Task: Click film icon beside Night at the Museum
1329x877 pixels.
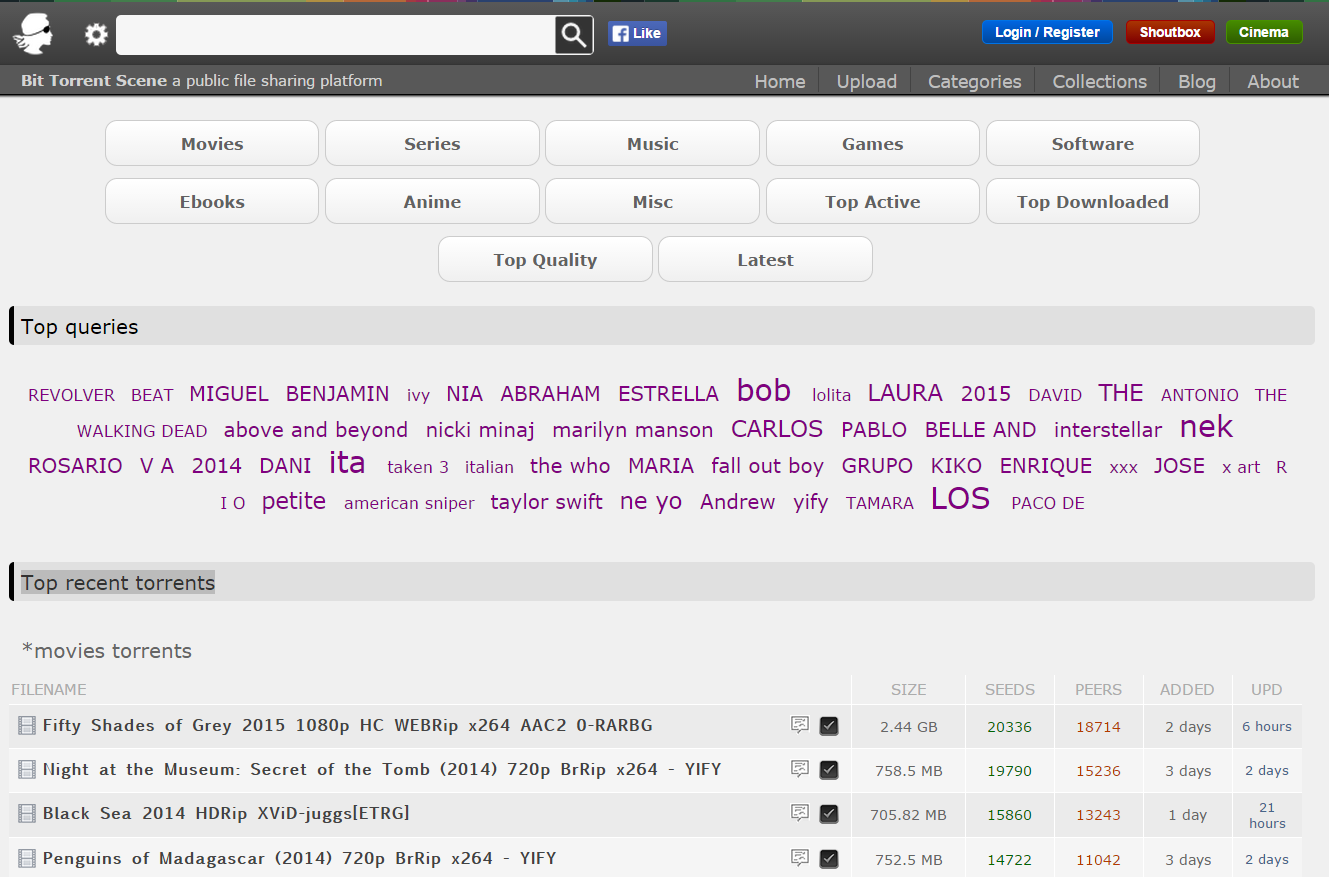Action: pos(27,770)
